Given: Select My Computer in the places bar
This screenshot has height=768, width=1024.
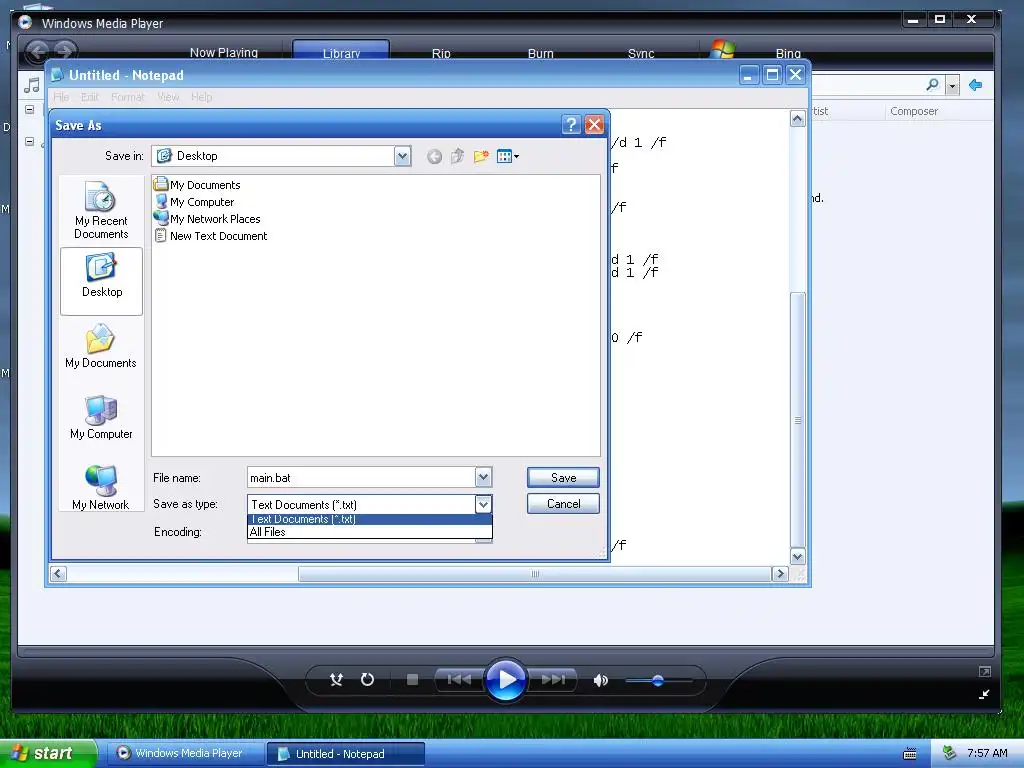Looking at the screenshot, I should pyautogui.click(x=101, y=418).
